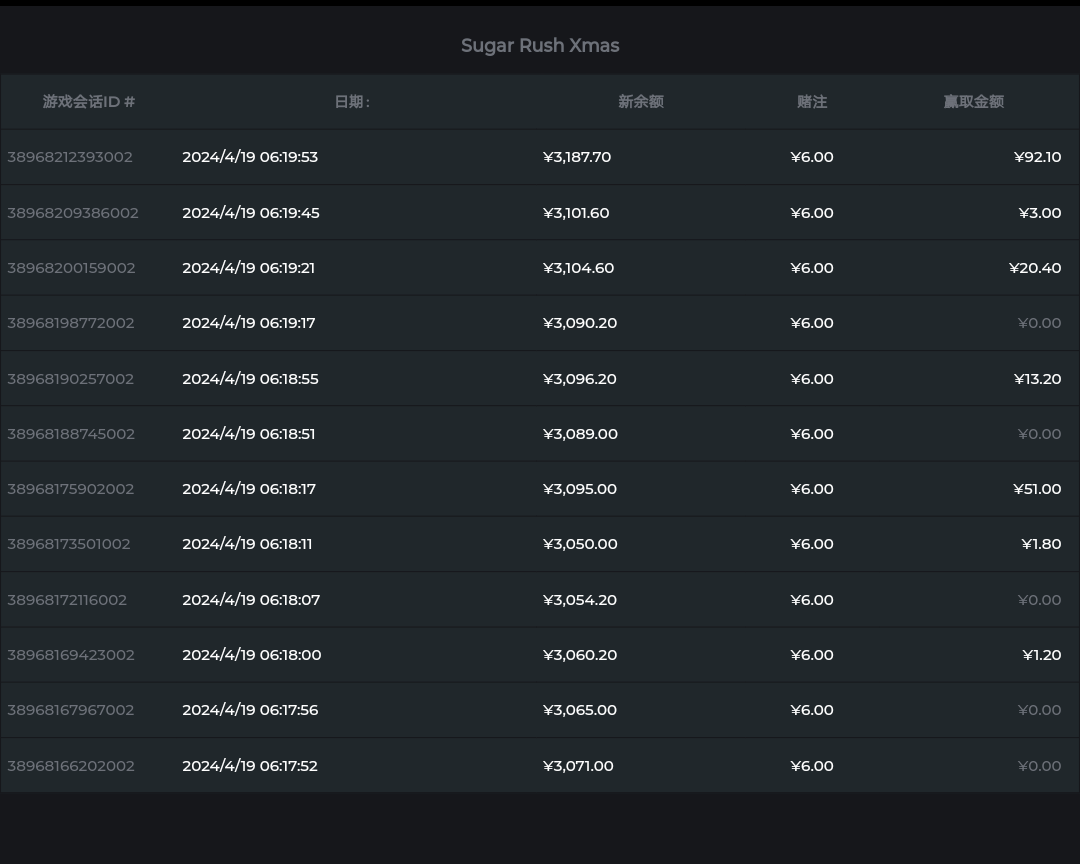Open game session 38968172116002

click(67, 600)
